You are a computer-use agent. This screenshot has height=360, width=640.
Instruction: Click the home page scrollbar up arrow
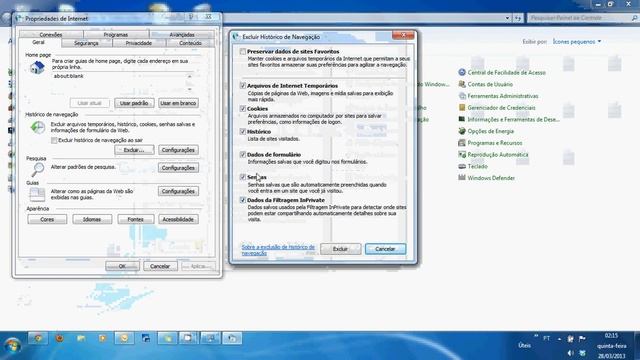click(189, 76)
